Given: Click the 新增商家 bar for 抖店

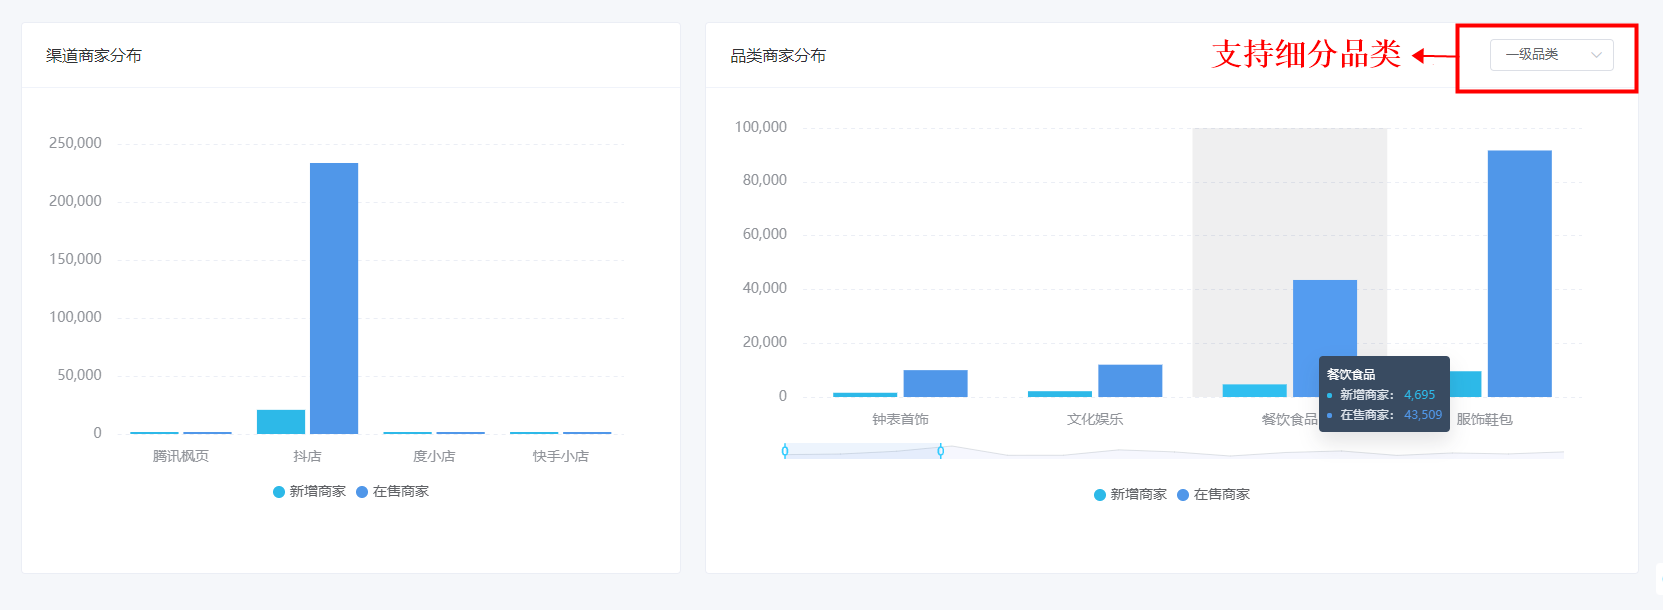Looking at the screenshot, I should pos(281,422).
